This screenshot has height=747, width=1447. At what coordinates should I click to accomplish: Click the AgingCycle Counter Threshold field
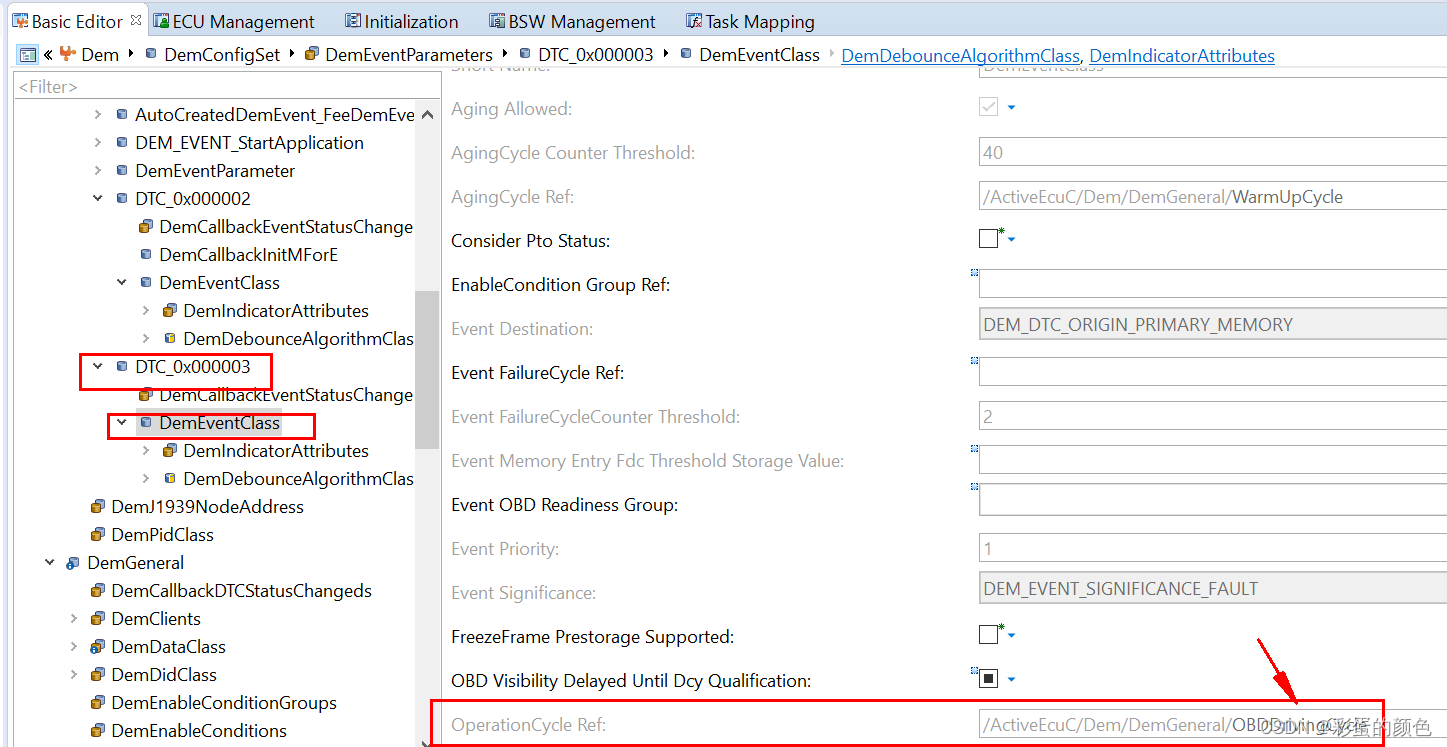pos(1213,153)
